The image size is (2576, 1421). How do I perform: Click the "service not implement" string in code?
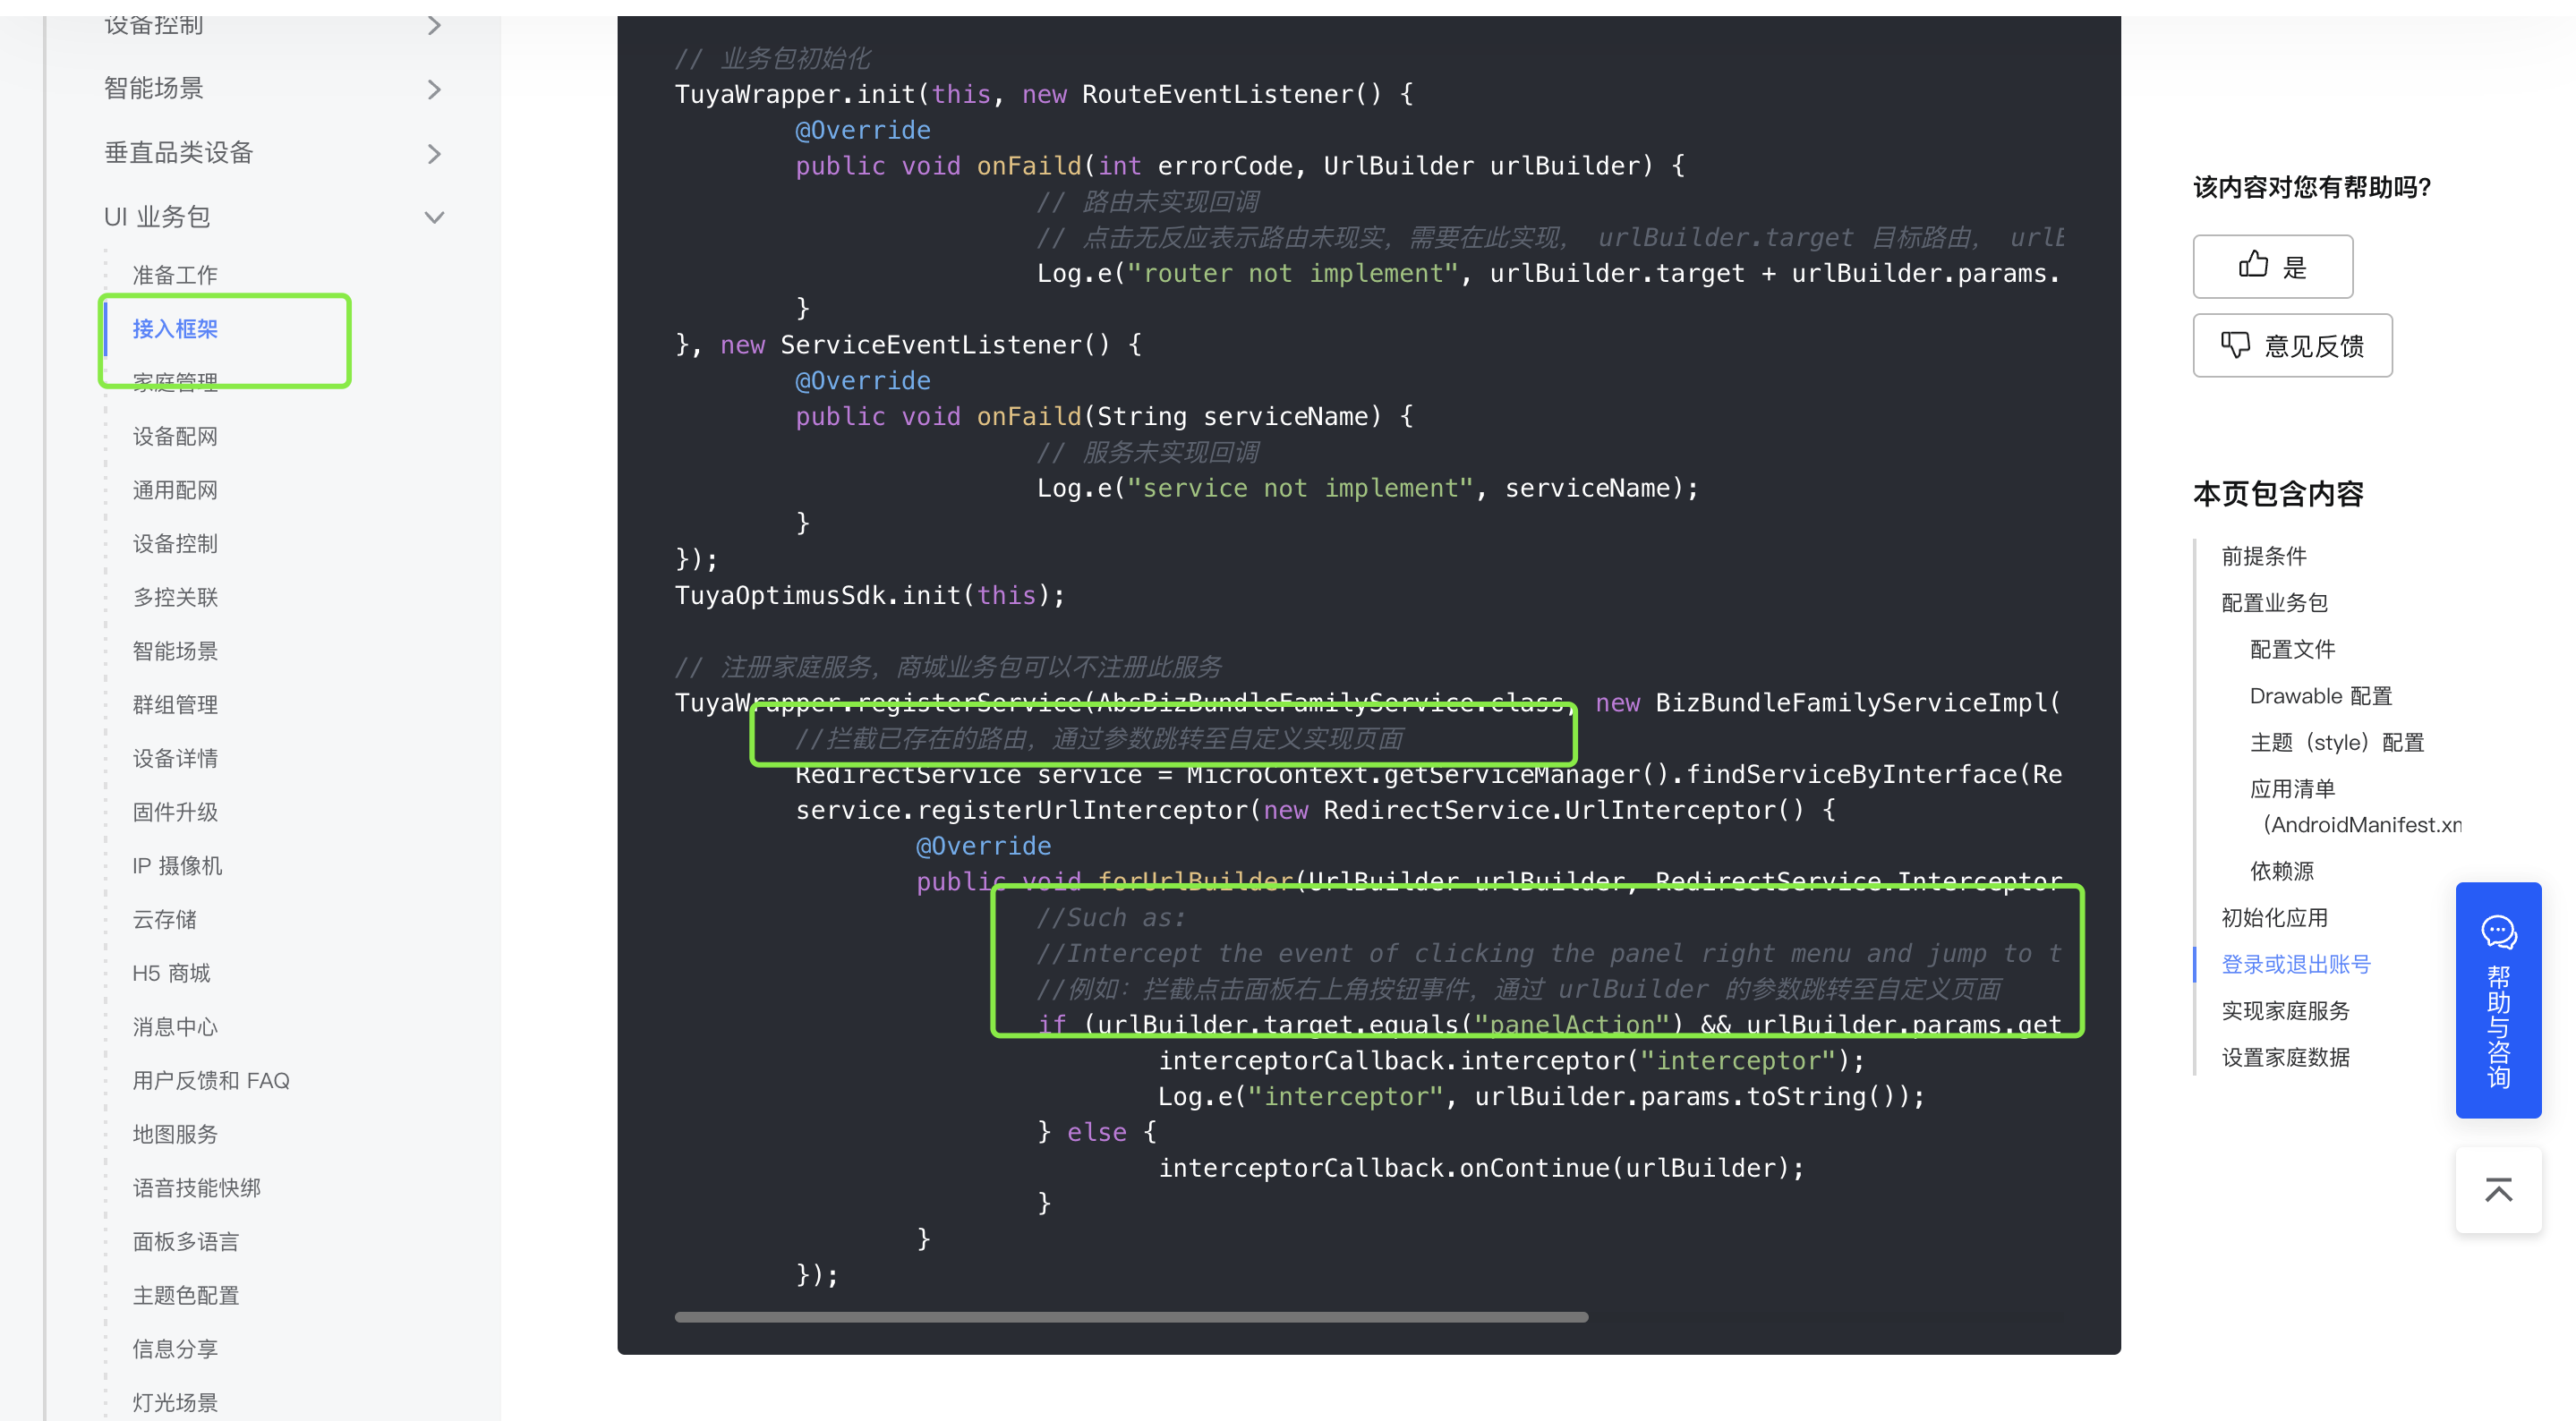tap(1301, 488)
